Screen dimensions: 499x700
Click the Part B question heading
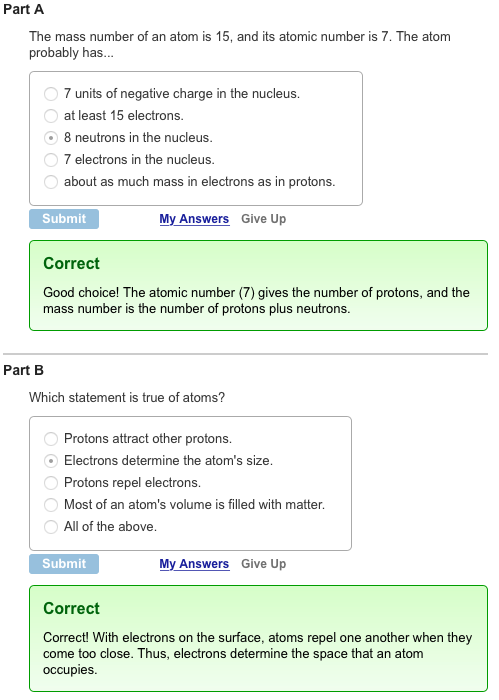pos(23,370)
